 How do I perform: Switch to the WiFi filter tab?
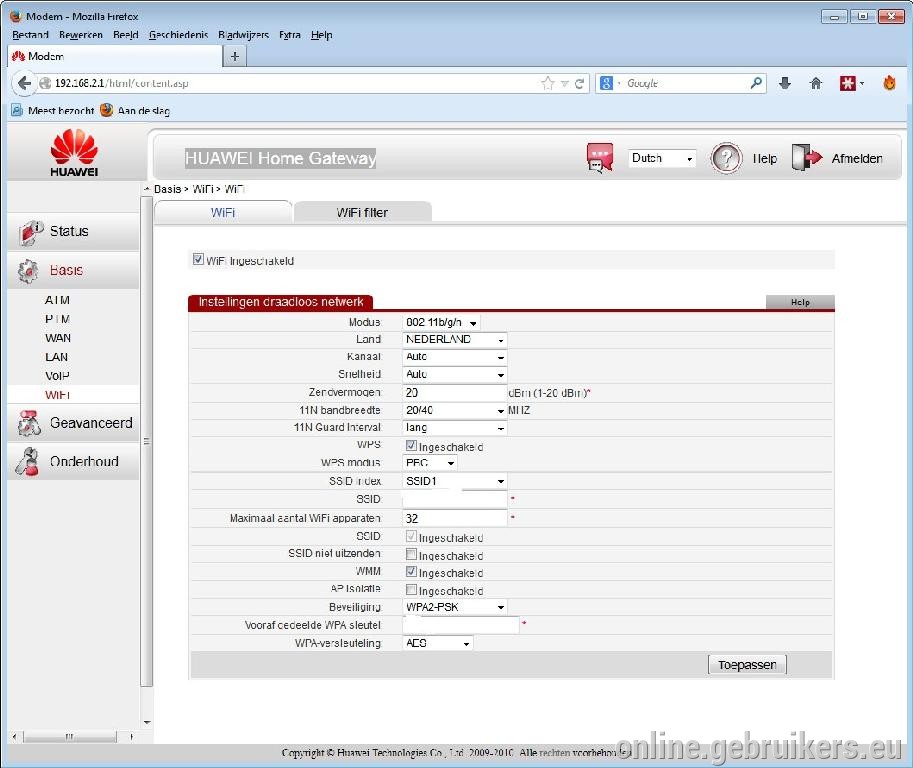pos(362,212)
